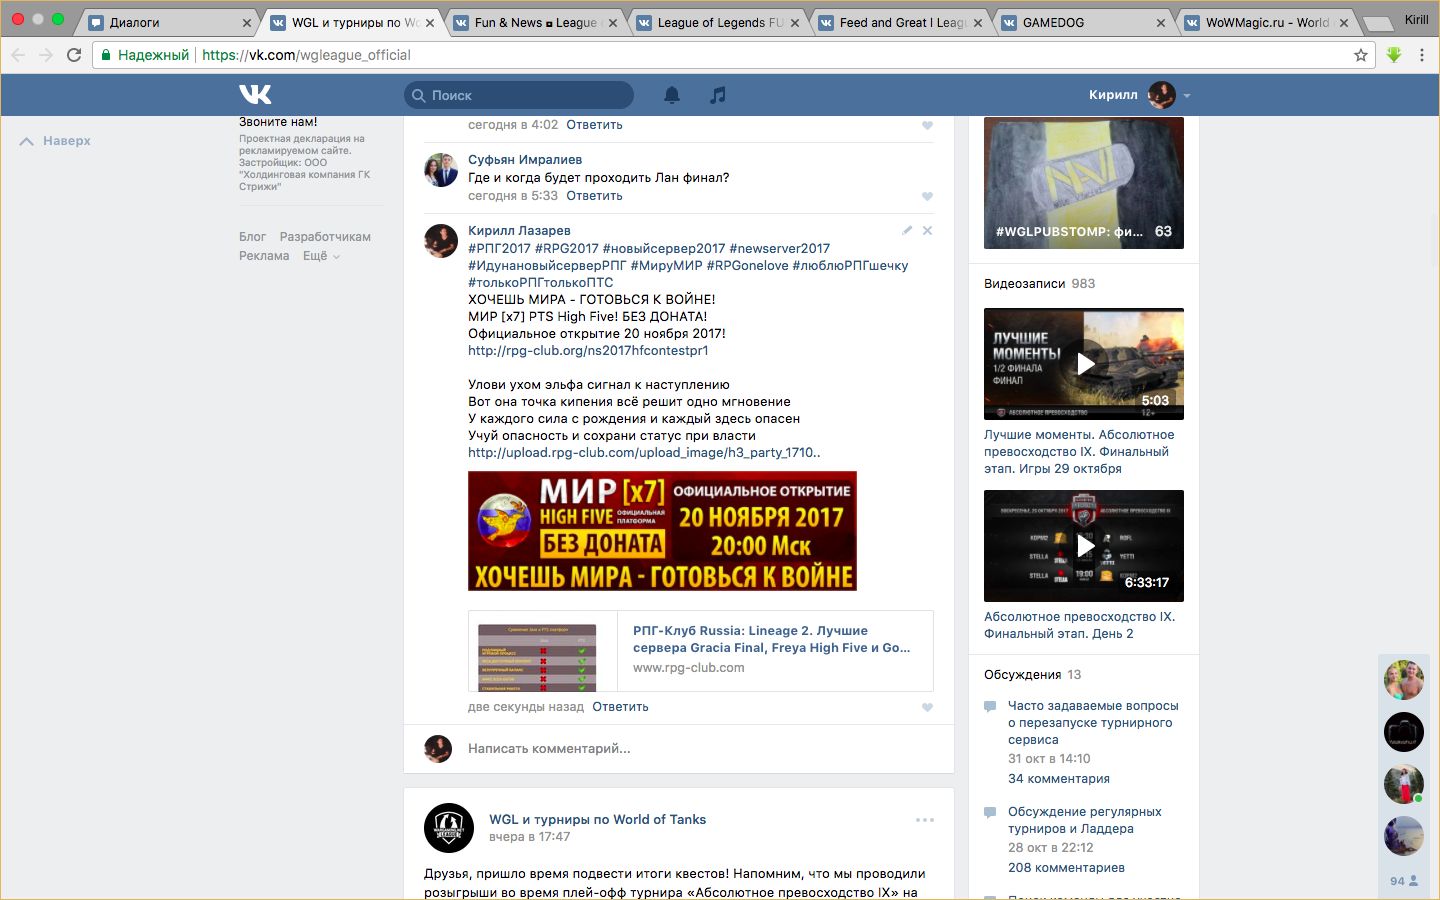This screenshot has height=900, width=1440.
Task: Open the top friend avatar in chat sidebar
Action: (1404, 680)
